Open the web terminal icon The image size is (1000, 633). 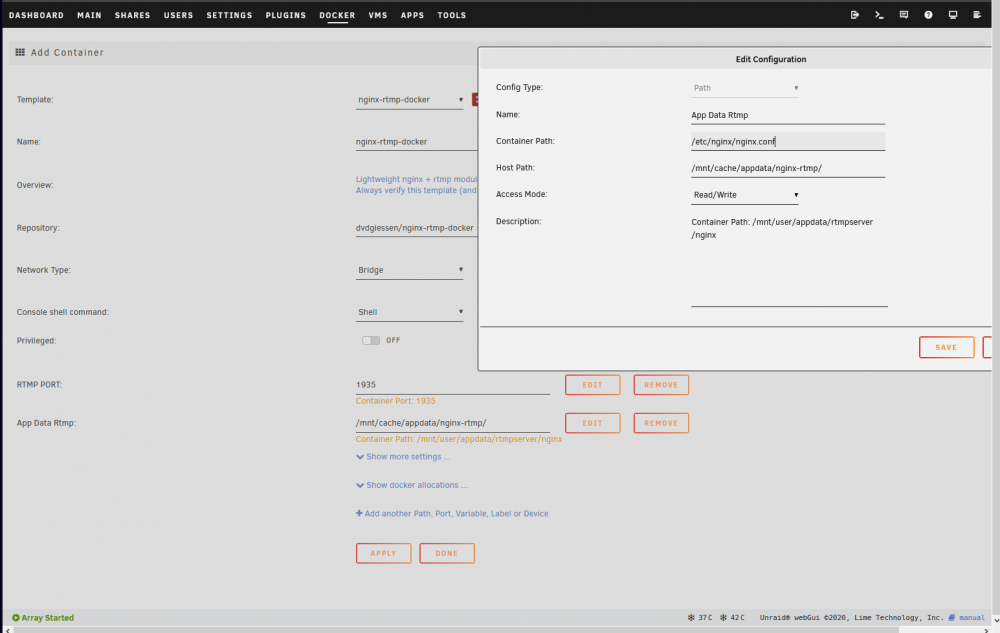click(x=879, y=15)
